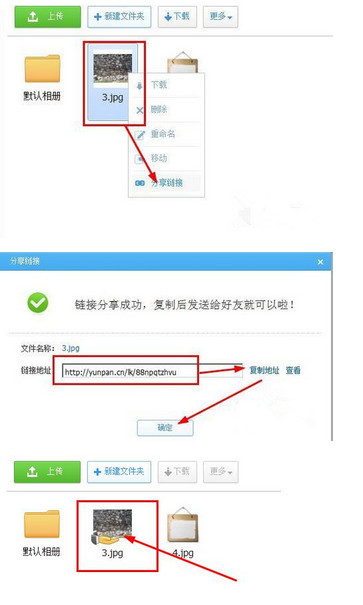363x605 pixels.
Task: Close the 分享链接 dialog with the X
Action: click(320, 262)
